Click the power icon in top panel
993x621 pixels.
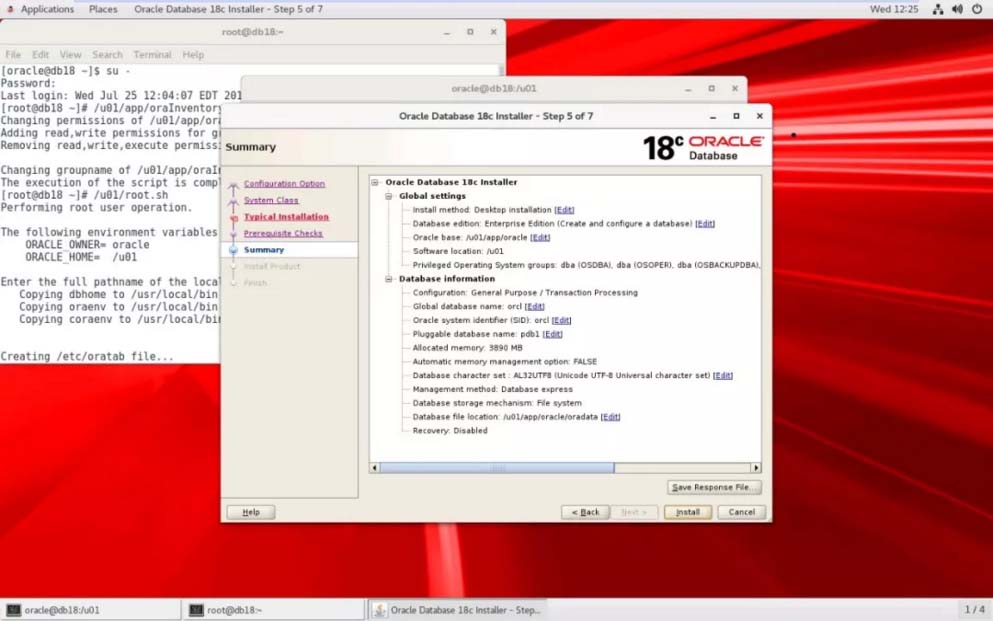976,9
